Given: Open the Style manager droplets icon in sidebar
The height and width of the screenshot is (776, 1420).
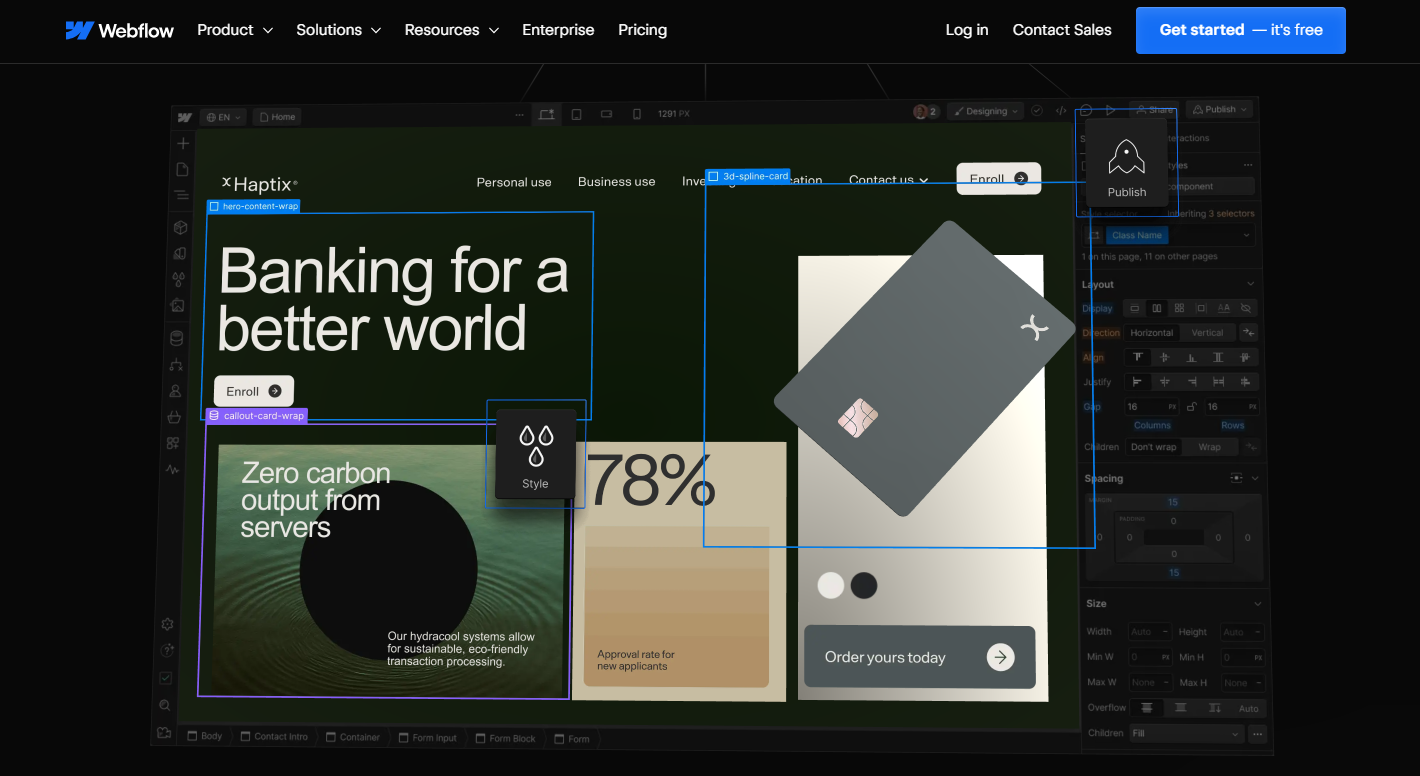Looking at the screenshot, I should tap(179, 280).
